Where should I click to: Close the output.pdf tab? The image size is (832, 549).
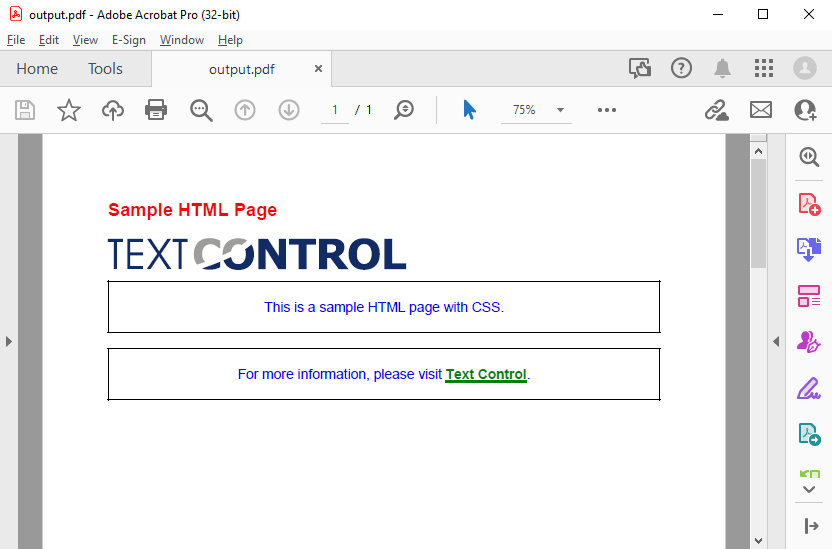318,68
